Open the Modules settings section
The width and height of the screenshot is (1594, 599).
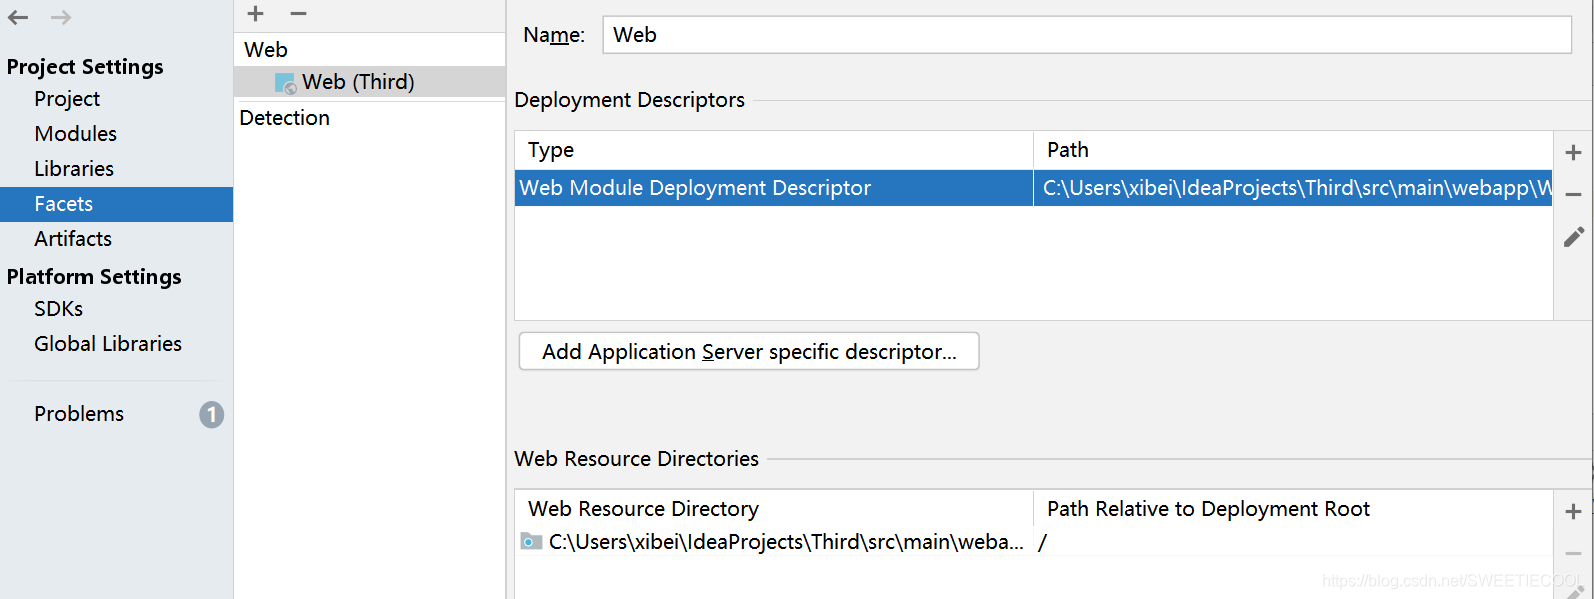(x=75, y=134)
